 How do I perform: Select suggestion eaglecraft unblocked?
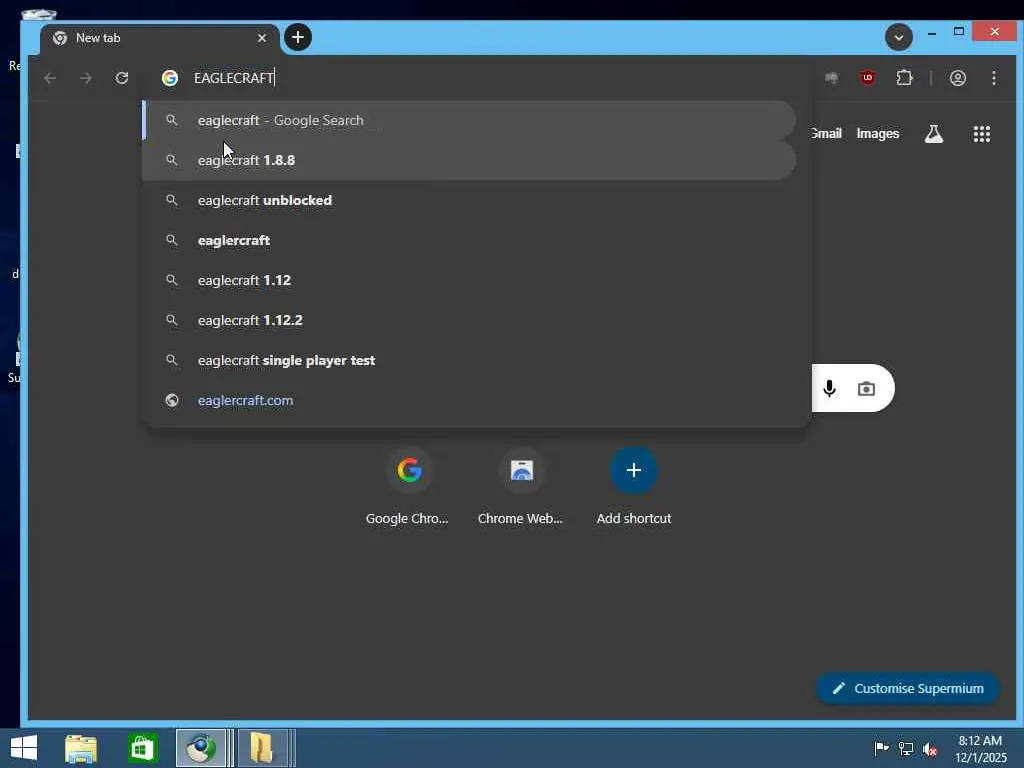[469, 200]
